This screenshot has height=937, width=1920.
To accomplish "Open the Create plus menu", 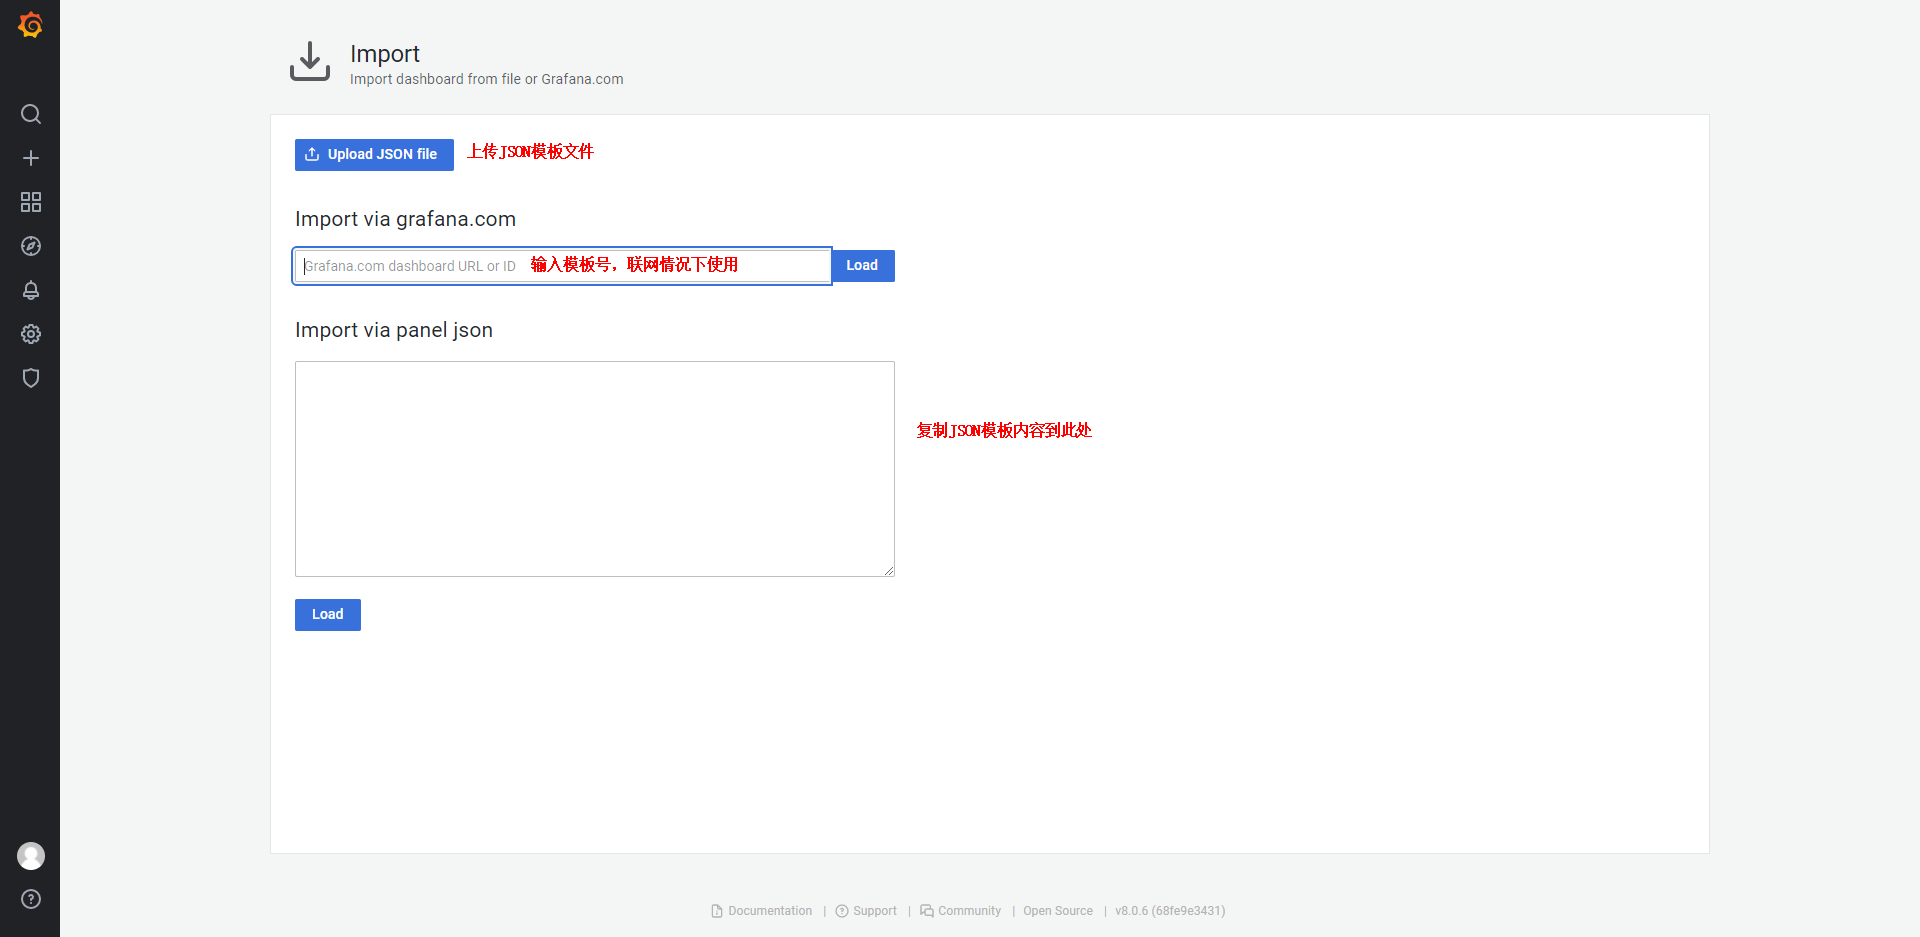I will [x=31, y=158].
